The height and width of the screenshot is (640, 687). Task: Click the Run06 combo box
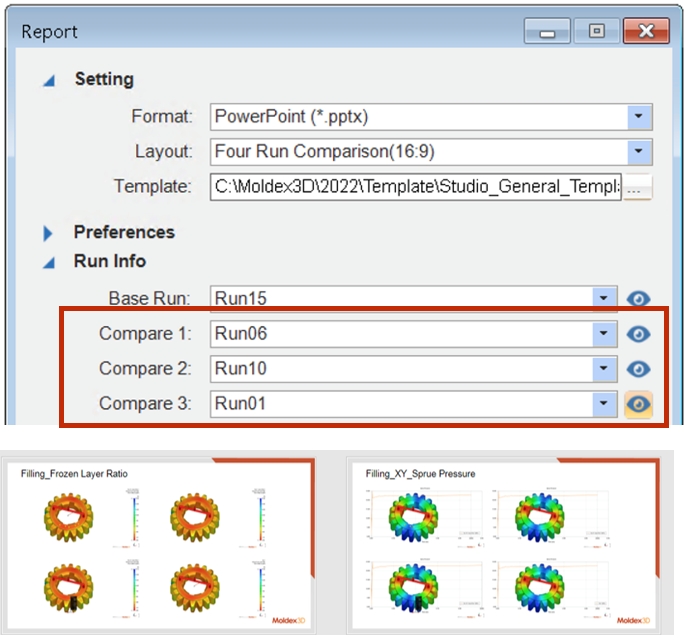pyautogui.click(x=414, y=334)
